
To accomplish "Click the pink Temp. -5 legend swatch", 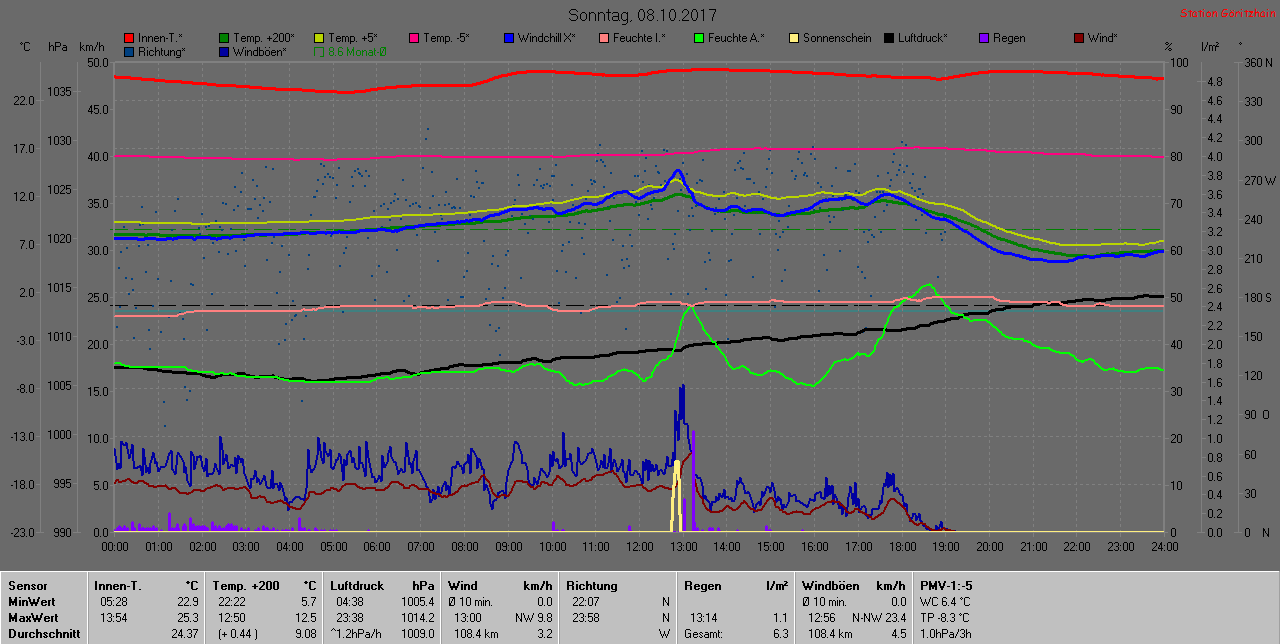I will point(413,38).
